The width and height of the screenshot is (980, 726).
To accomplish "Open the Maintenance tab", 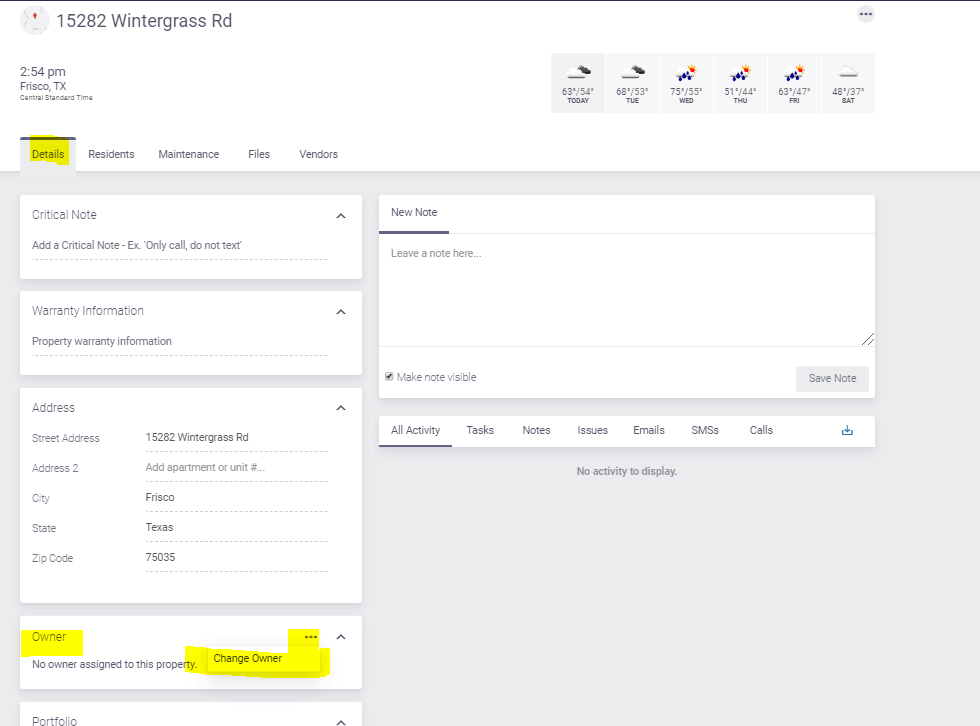I will tap(189, 154).
